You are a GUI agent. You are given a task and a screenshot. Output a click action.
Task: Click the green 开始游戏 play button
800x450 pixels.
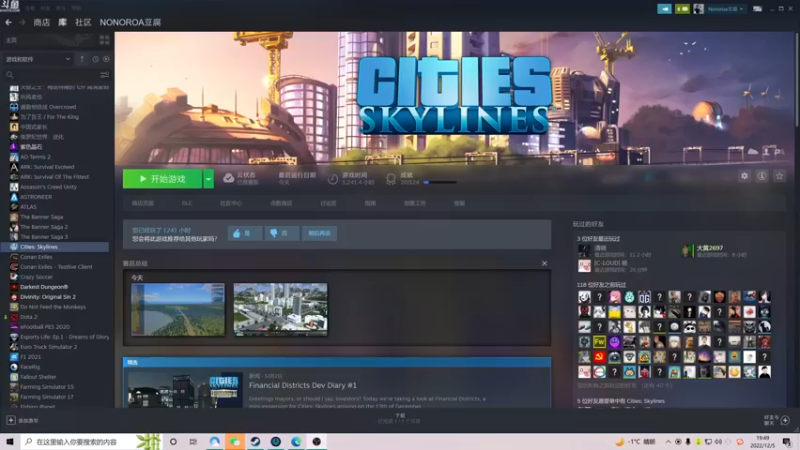point(163,179)
